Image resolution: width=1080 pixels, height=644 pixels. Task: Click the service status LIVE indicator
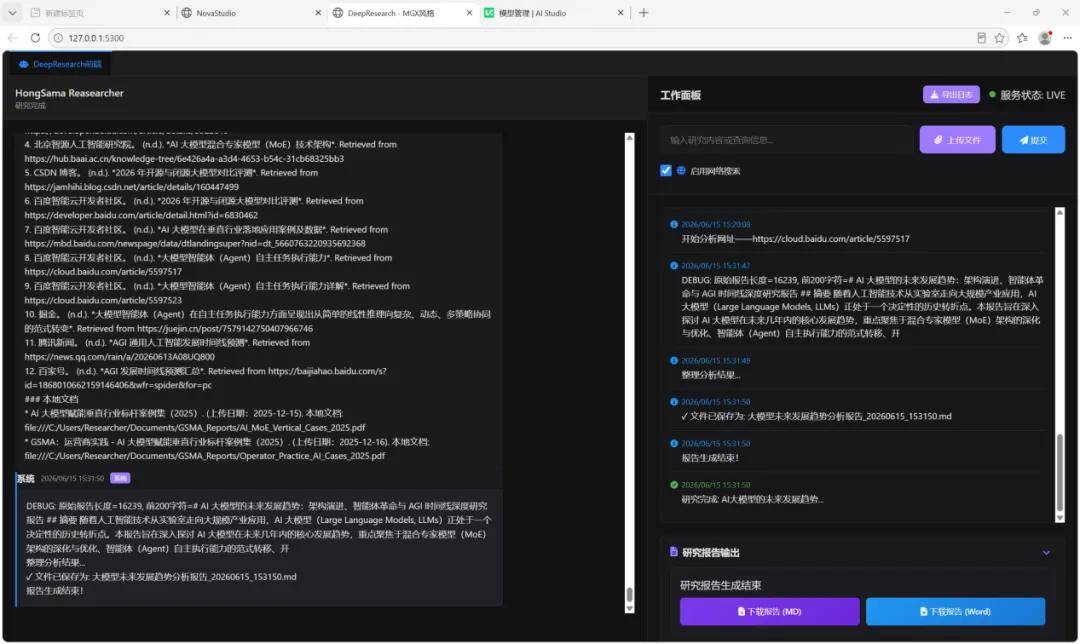pyautogui.click(x=1027, y=95)
